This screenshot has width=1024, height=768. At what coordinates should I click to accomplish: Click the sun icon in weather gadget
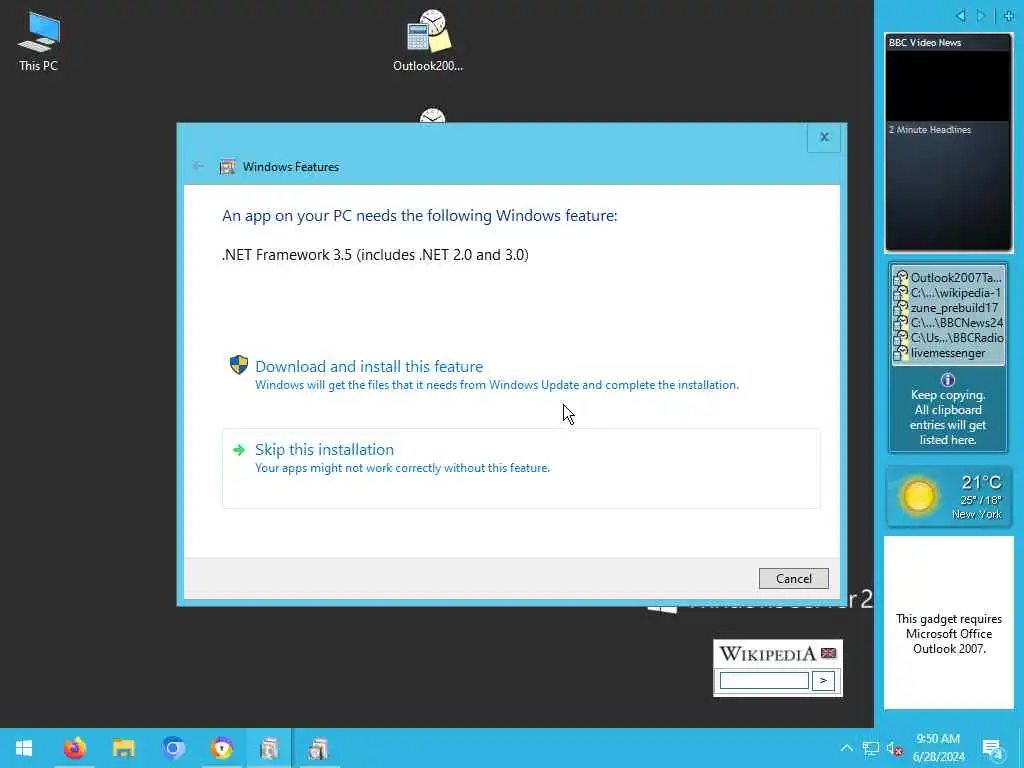(x=918, y=497)
